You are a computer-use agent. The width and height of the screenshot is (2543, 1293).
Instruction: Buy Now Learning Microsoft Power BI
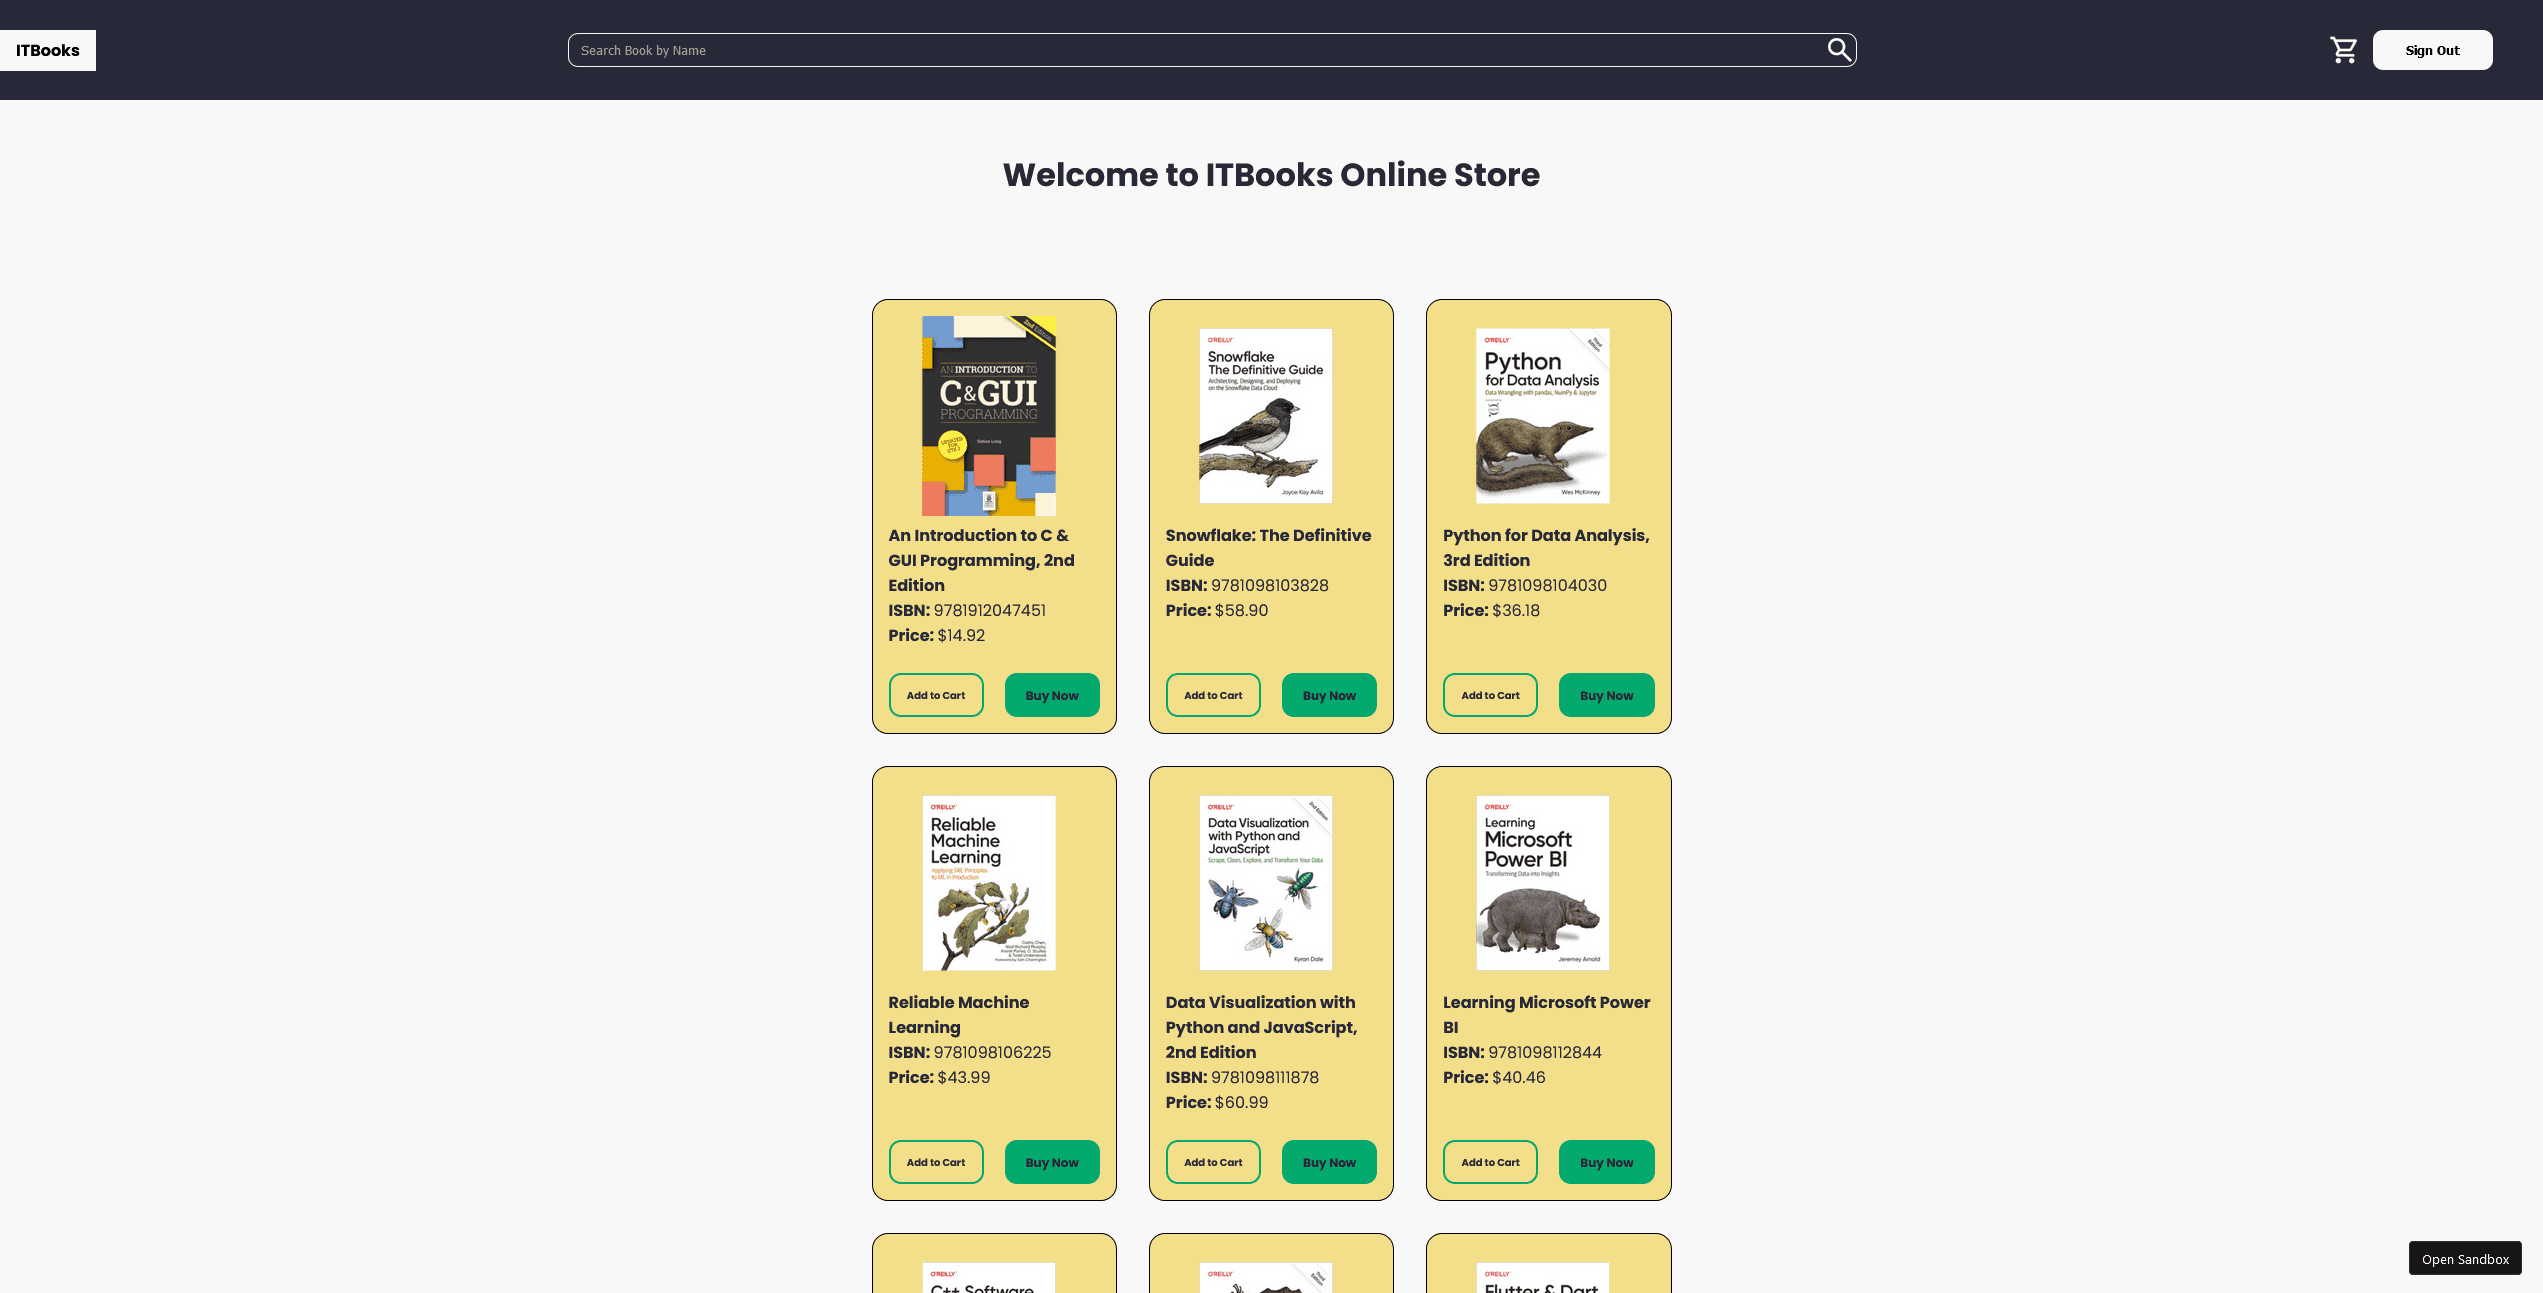click(1607, 1162)
